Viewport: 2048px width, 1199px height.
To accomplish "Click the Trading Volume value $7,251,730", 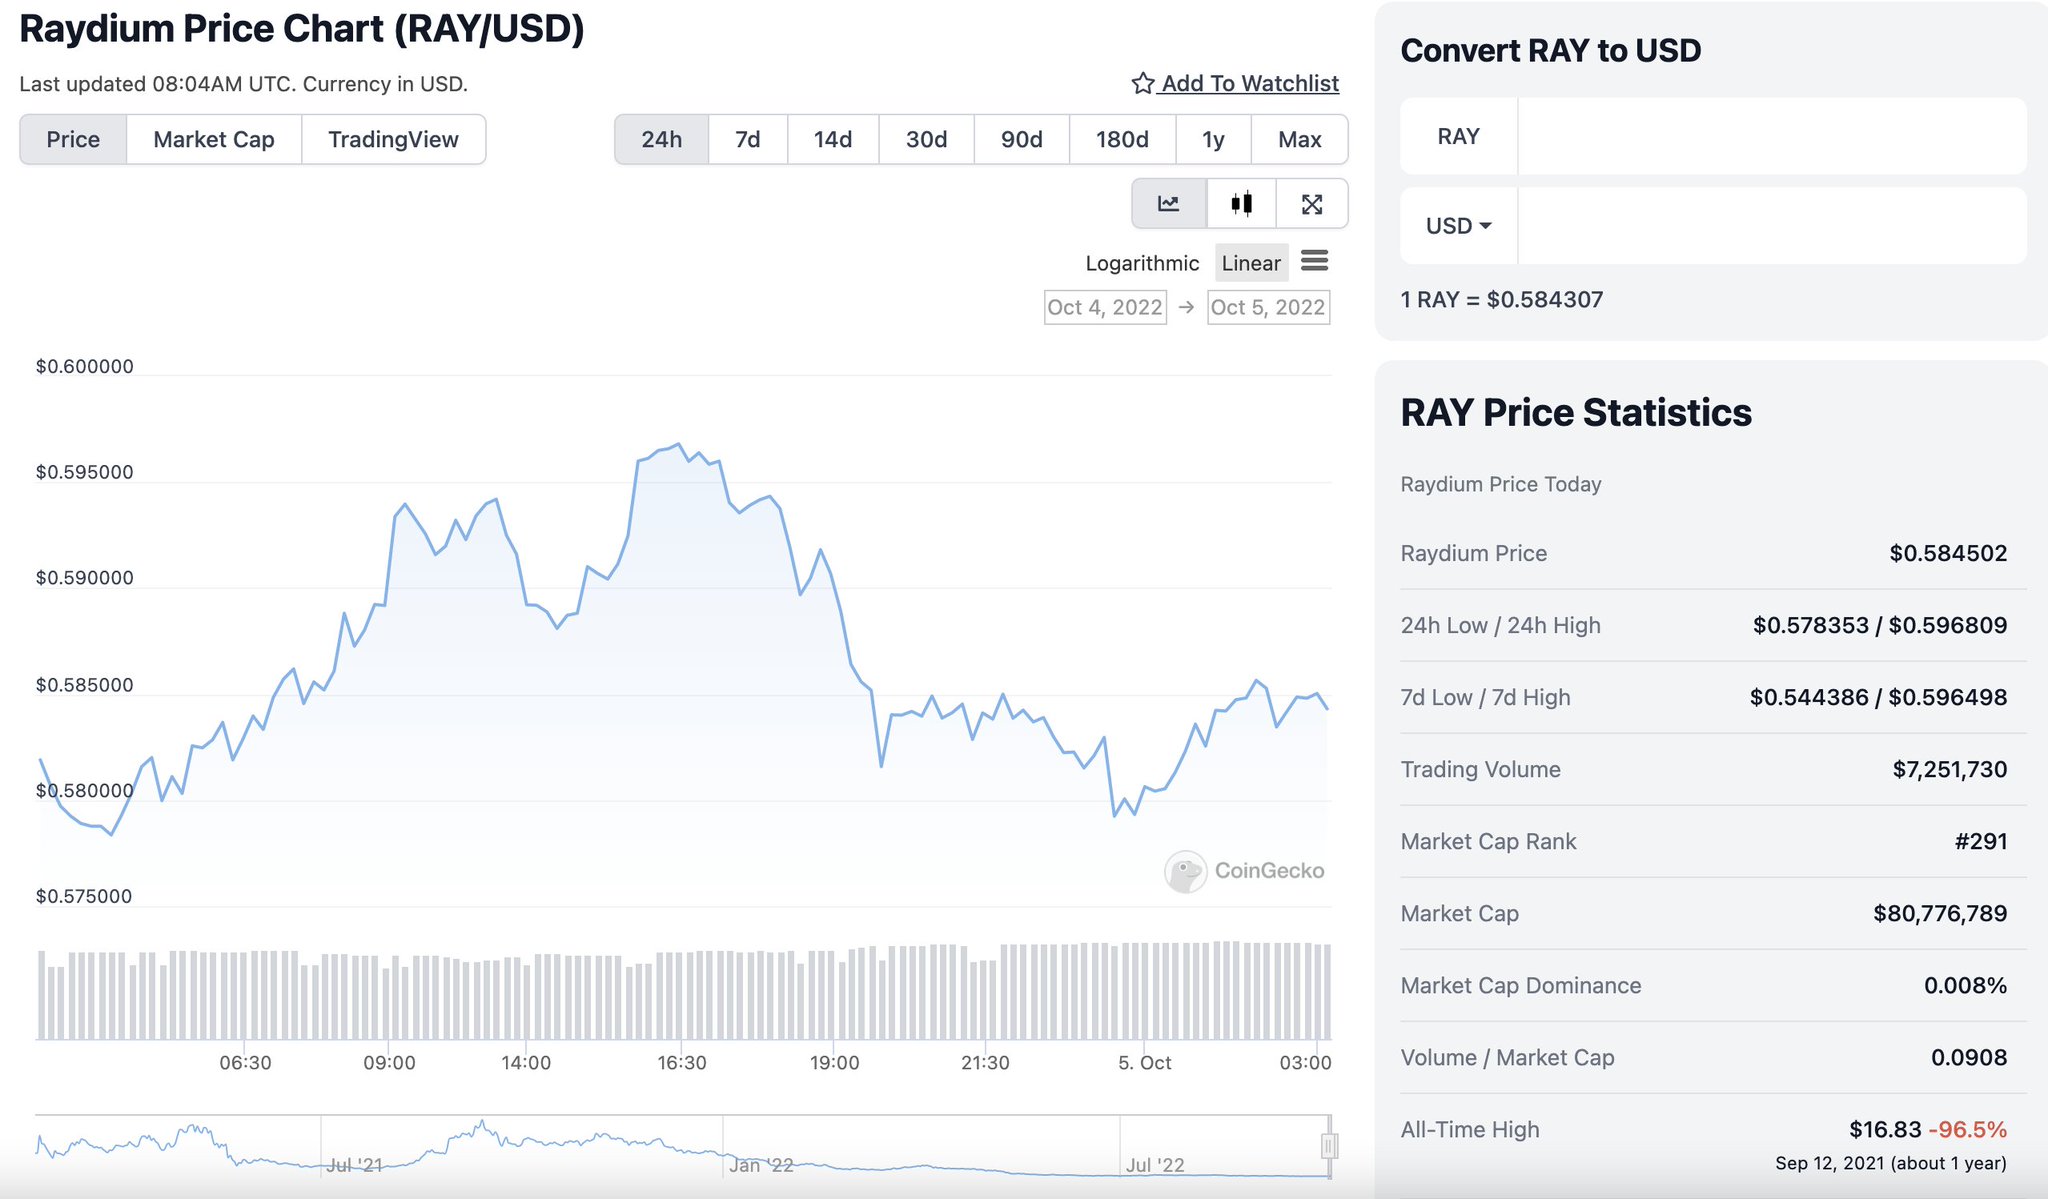I will pos(1950,769).
